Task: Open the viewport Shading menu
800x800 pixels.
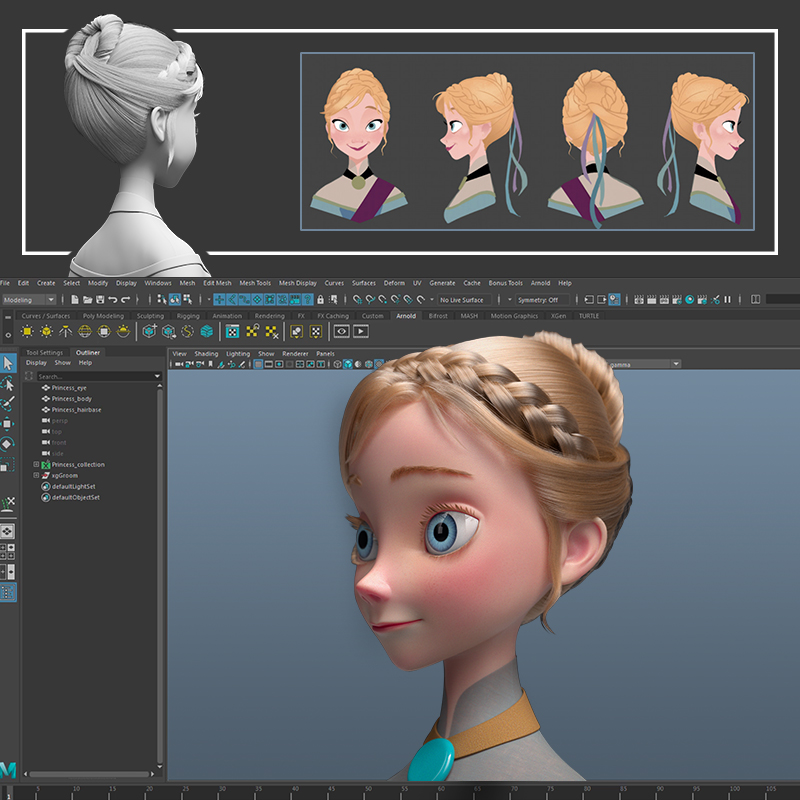Action: pos(206,354)
